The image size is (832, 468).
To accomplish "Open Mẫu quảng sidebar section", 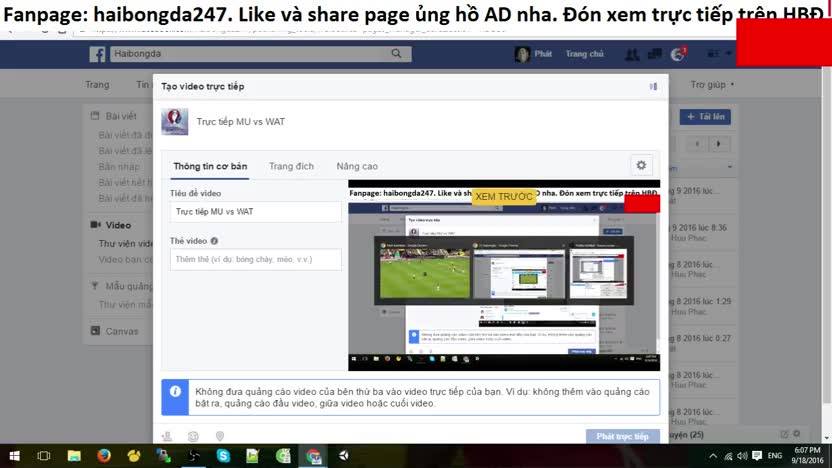I will (128, 286).
